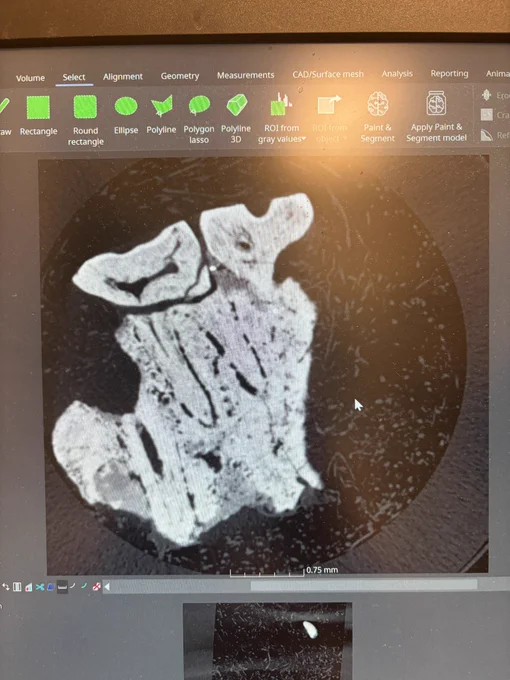Click the pink-and-white icon below viewer

(29, 587)
